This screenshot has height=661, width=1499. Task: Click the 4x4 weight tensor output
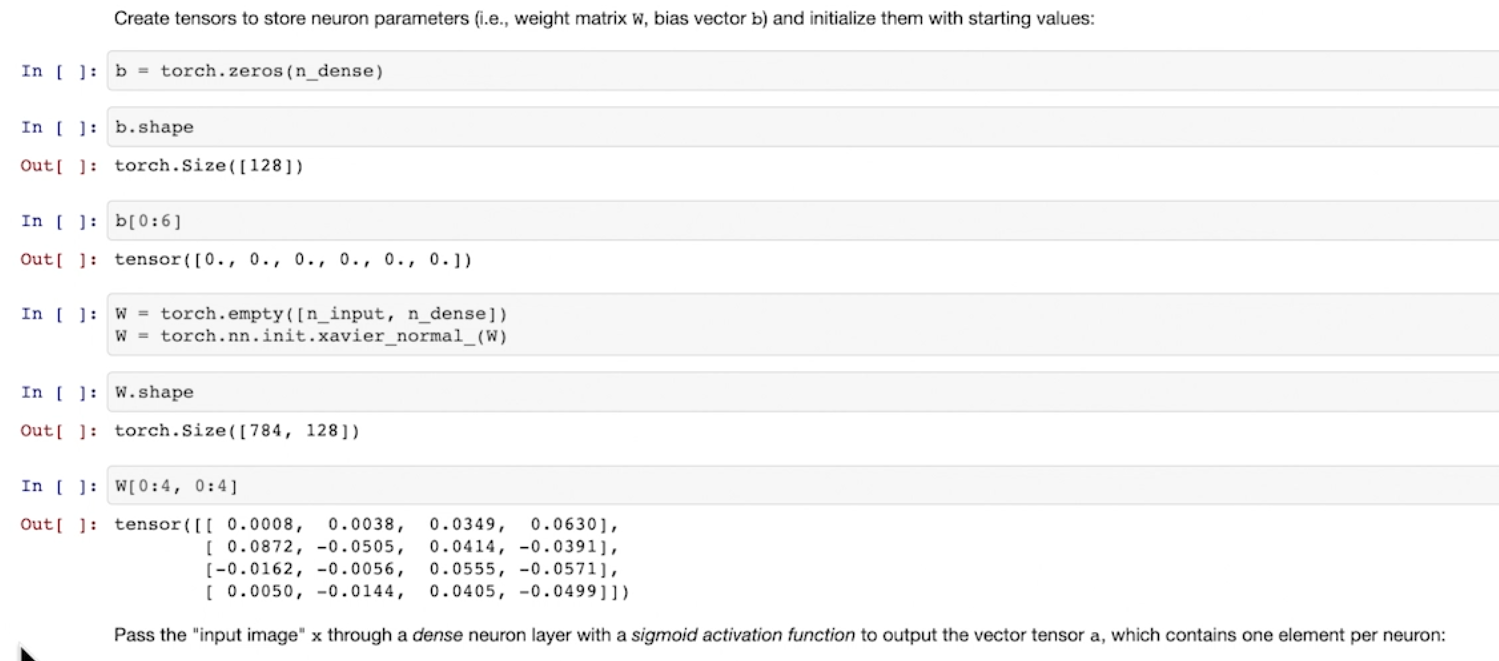coord(372,557)
